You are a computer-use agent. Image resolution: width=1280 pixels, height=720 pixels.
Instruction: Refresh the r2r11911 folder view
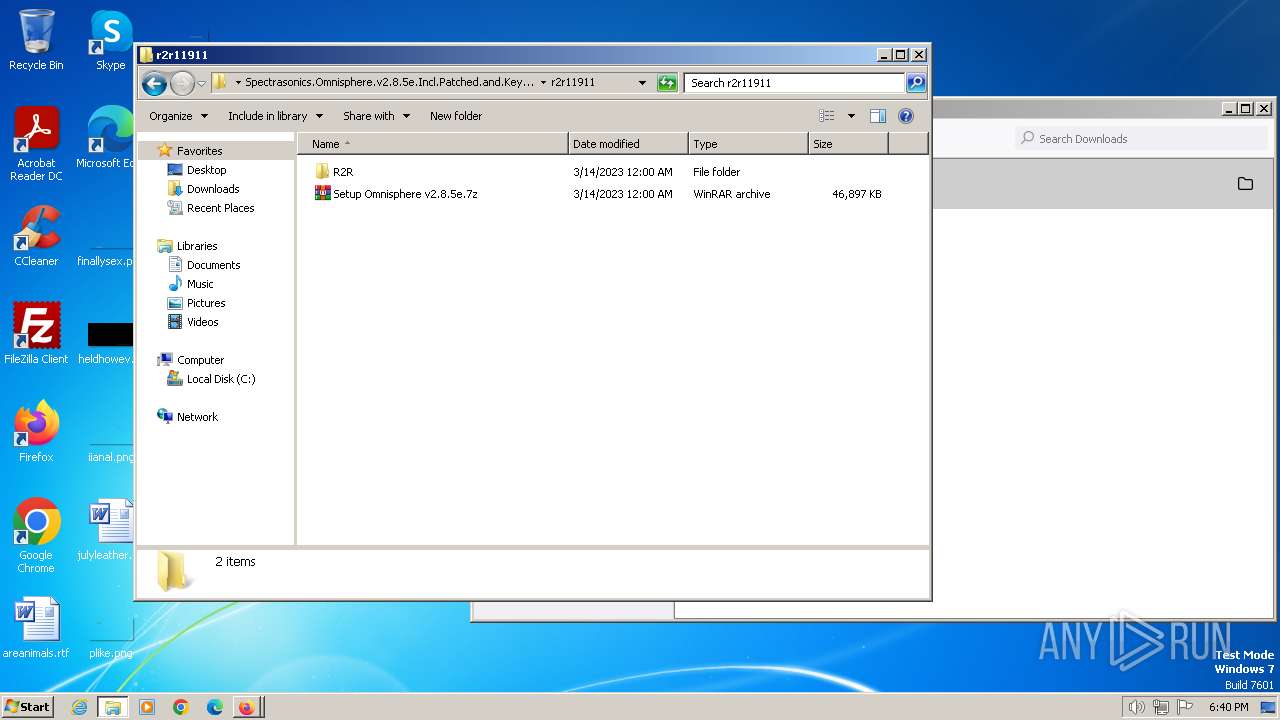(667, 83)
